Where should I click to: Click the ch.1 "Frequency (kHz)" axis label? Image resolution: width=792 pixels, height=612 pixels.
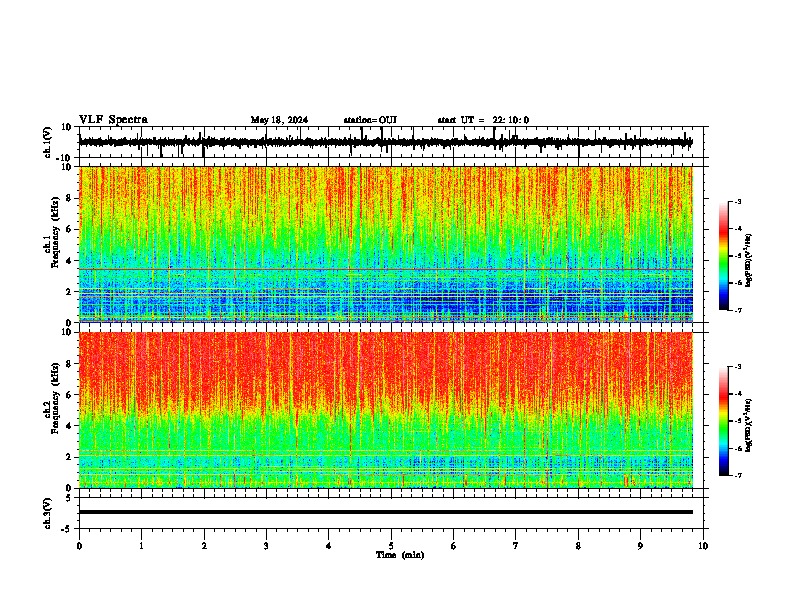(54, 232)
